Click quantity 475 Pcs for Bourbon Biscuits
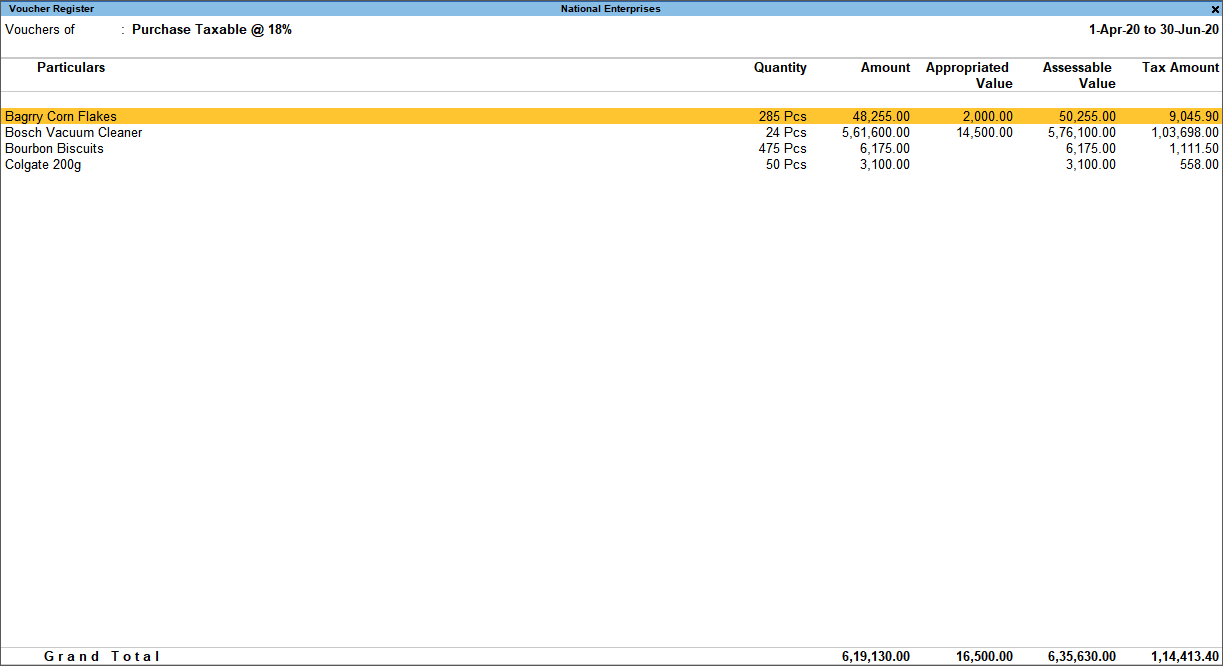 point(782,148)
